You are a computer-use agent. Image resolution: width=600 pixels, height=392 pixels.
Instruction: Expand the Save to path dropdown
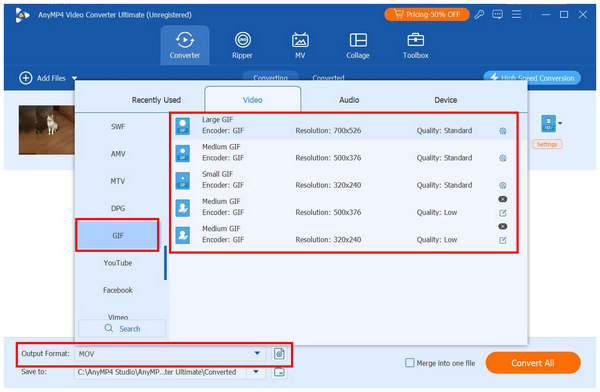coord(256,372)
